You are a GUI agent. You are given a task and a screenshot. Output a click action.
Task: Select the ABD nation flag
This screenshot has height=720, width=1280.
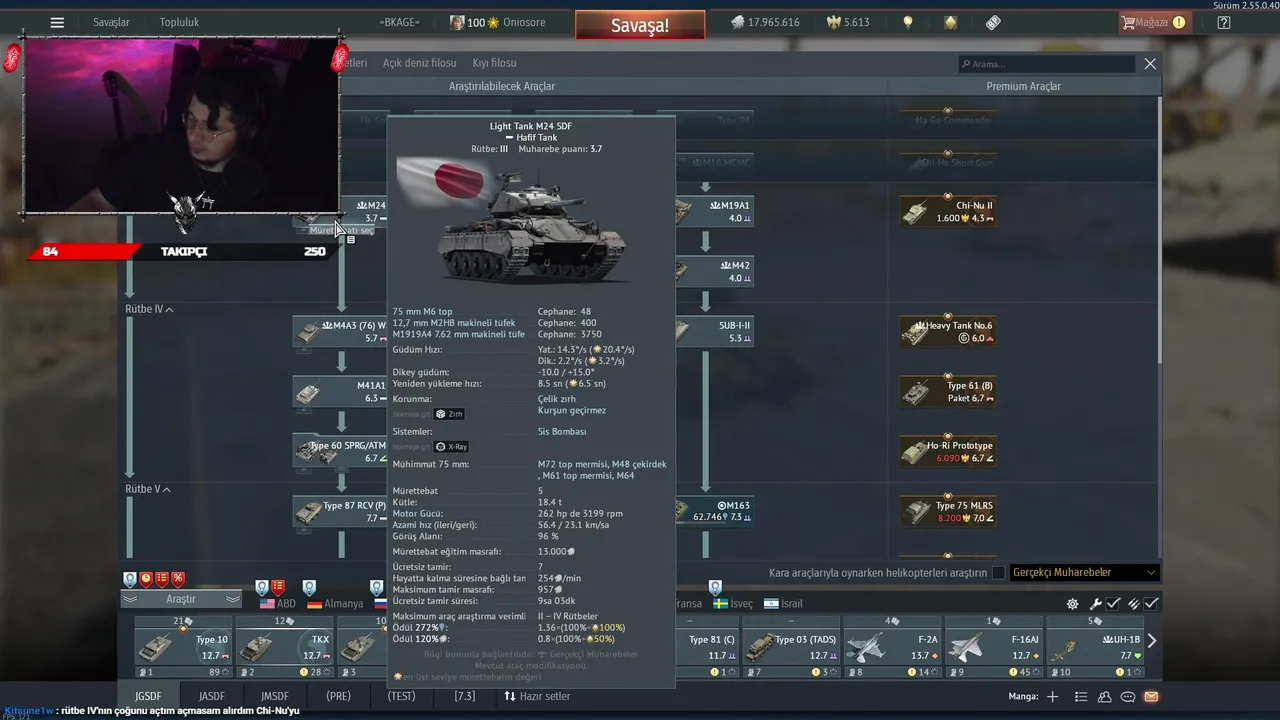pos(277,603)
